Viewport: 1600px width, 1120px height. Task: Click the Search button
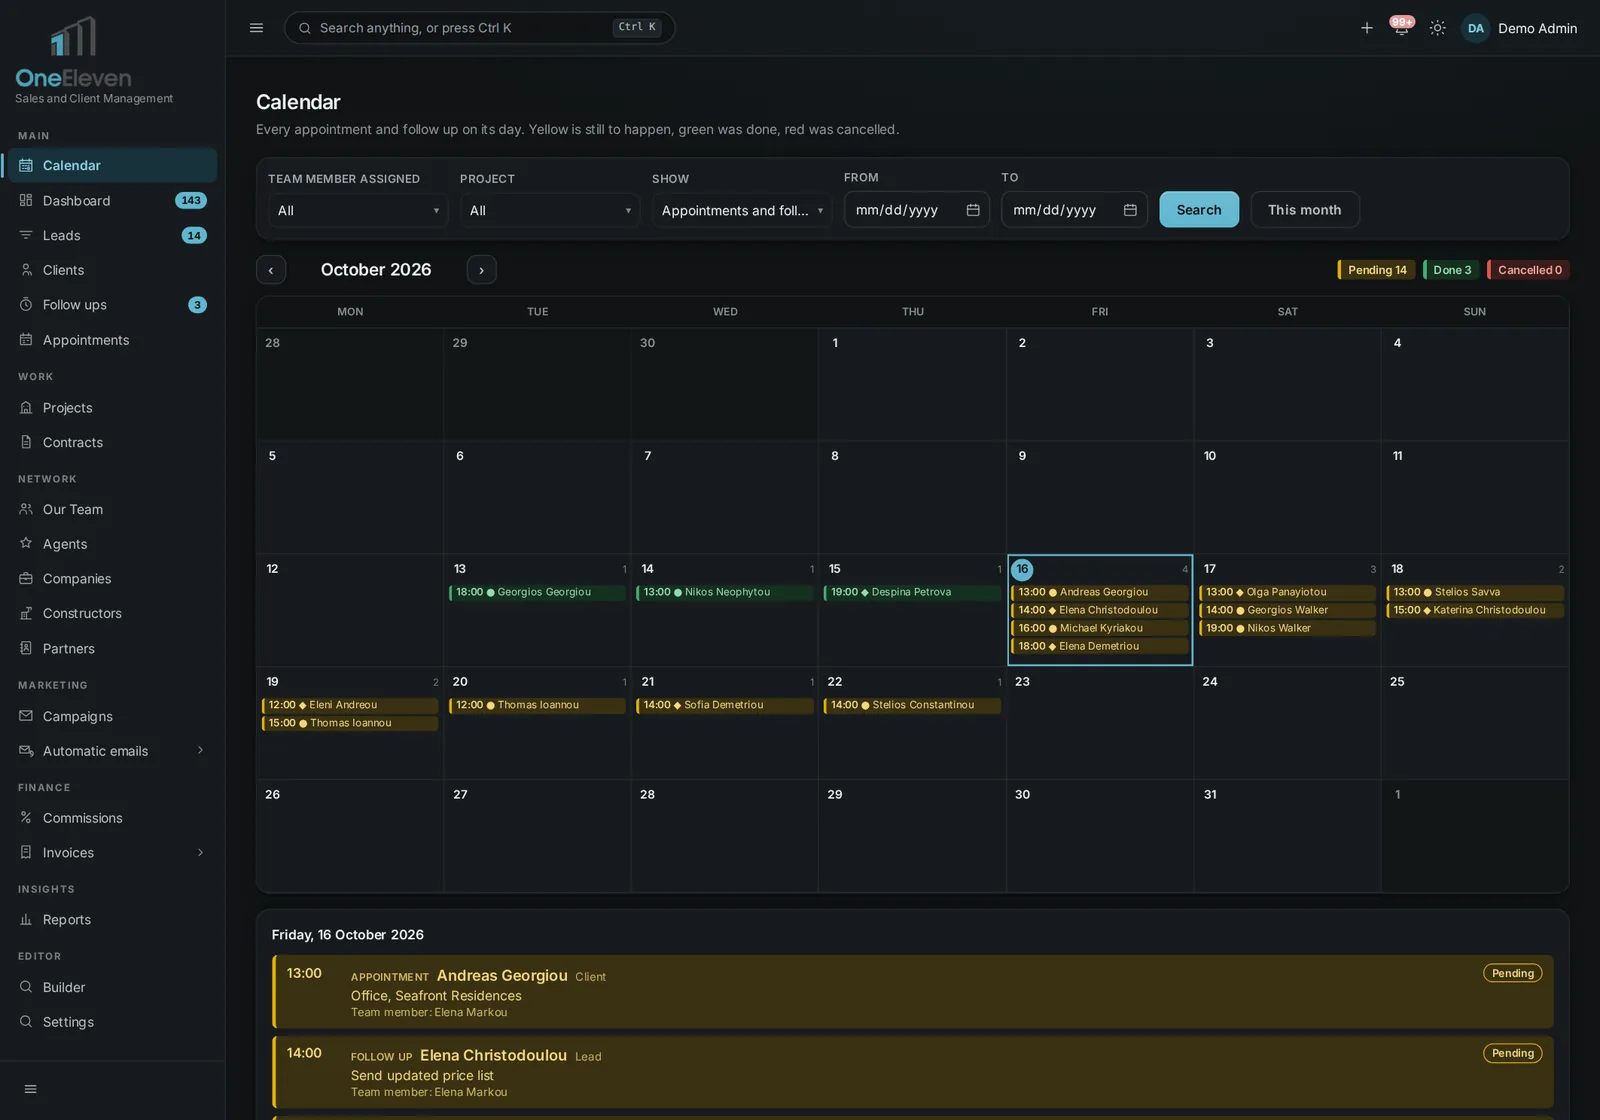pyautogui.click(x=1199, y=210)
